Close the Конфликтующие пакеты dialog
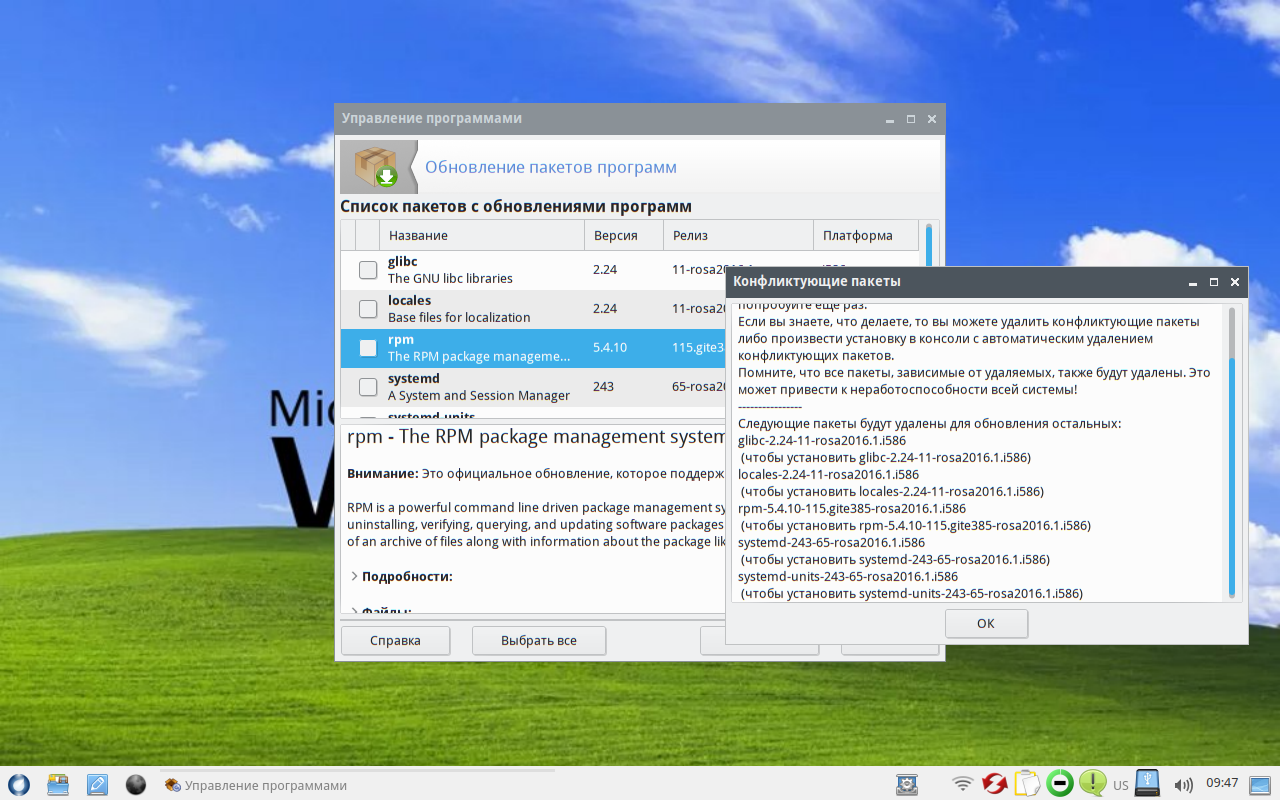The image size is (1280, 800). 1235,282
